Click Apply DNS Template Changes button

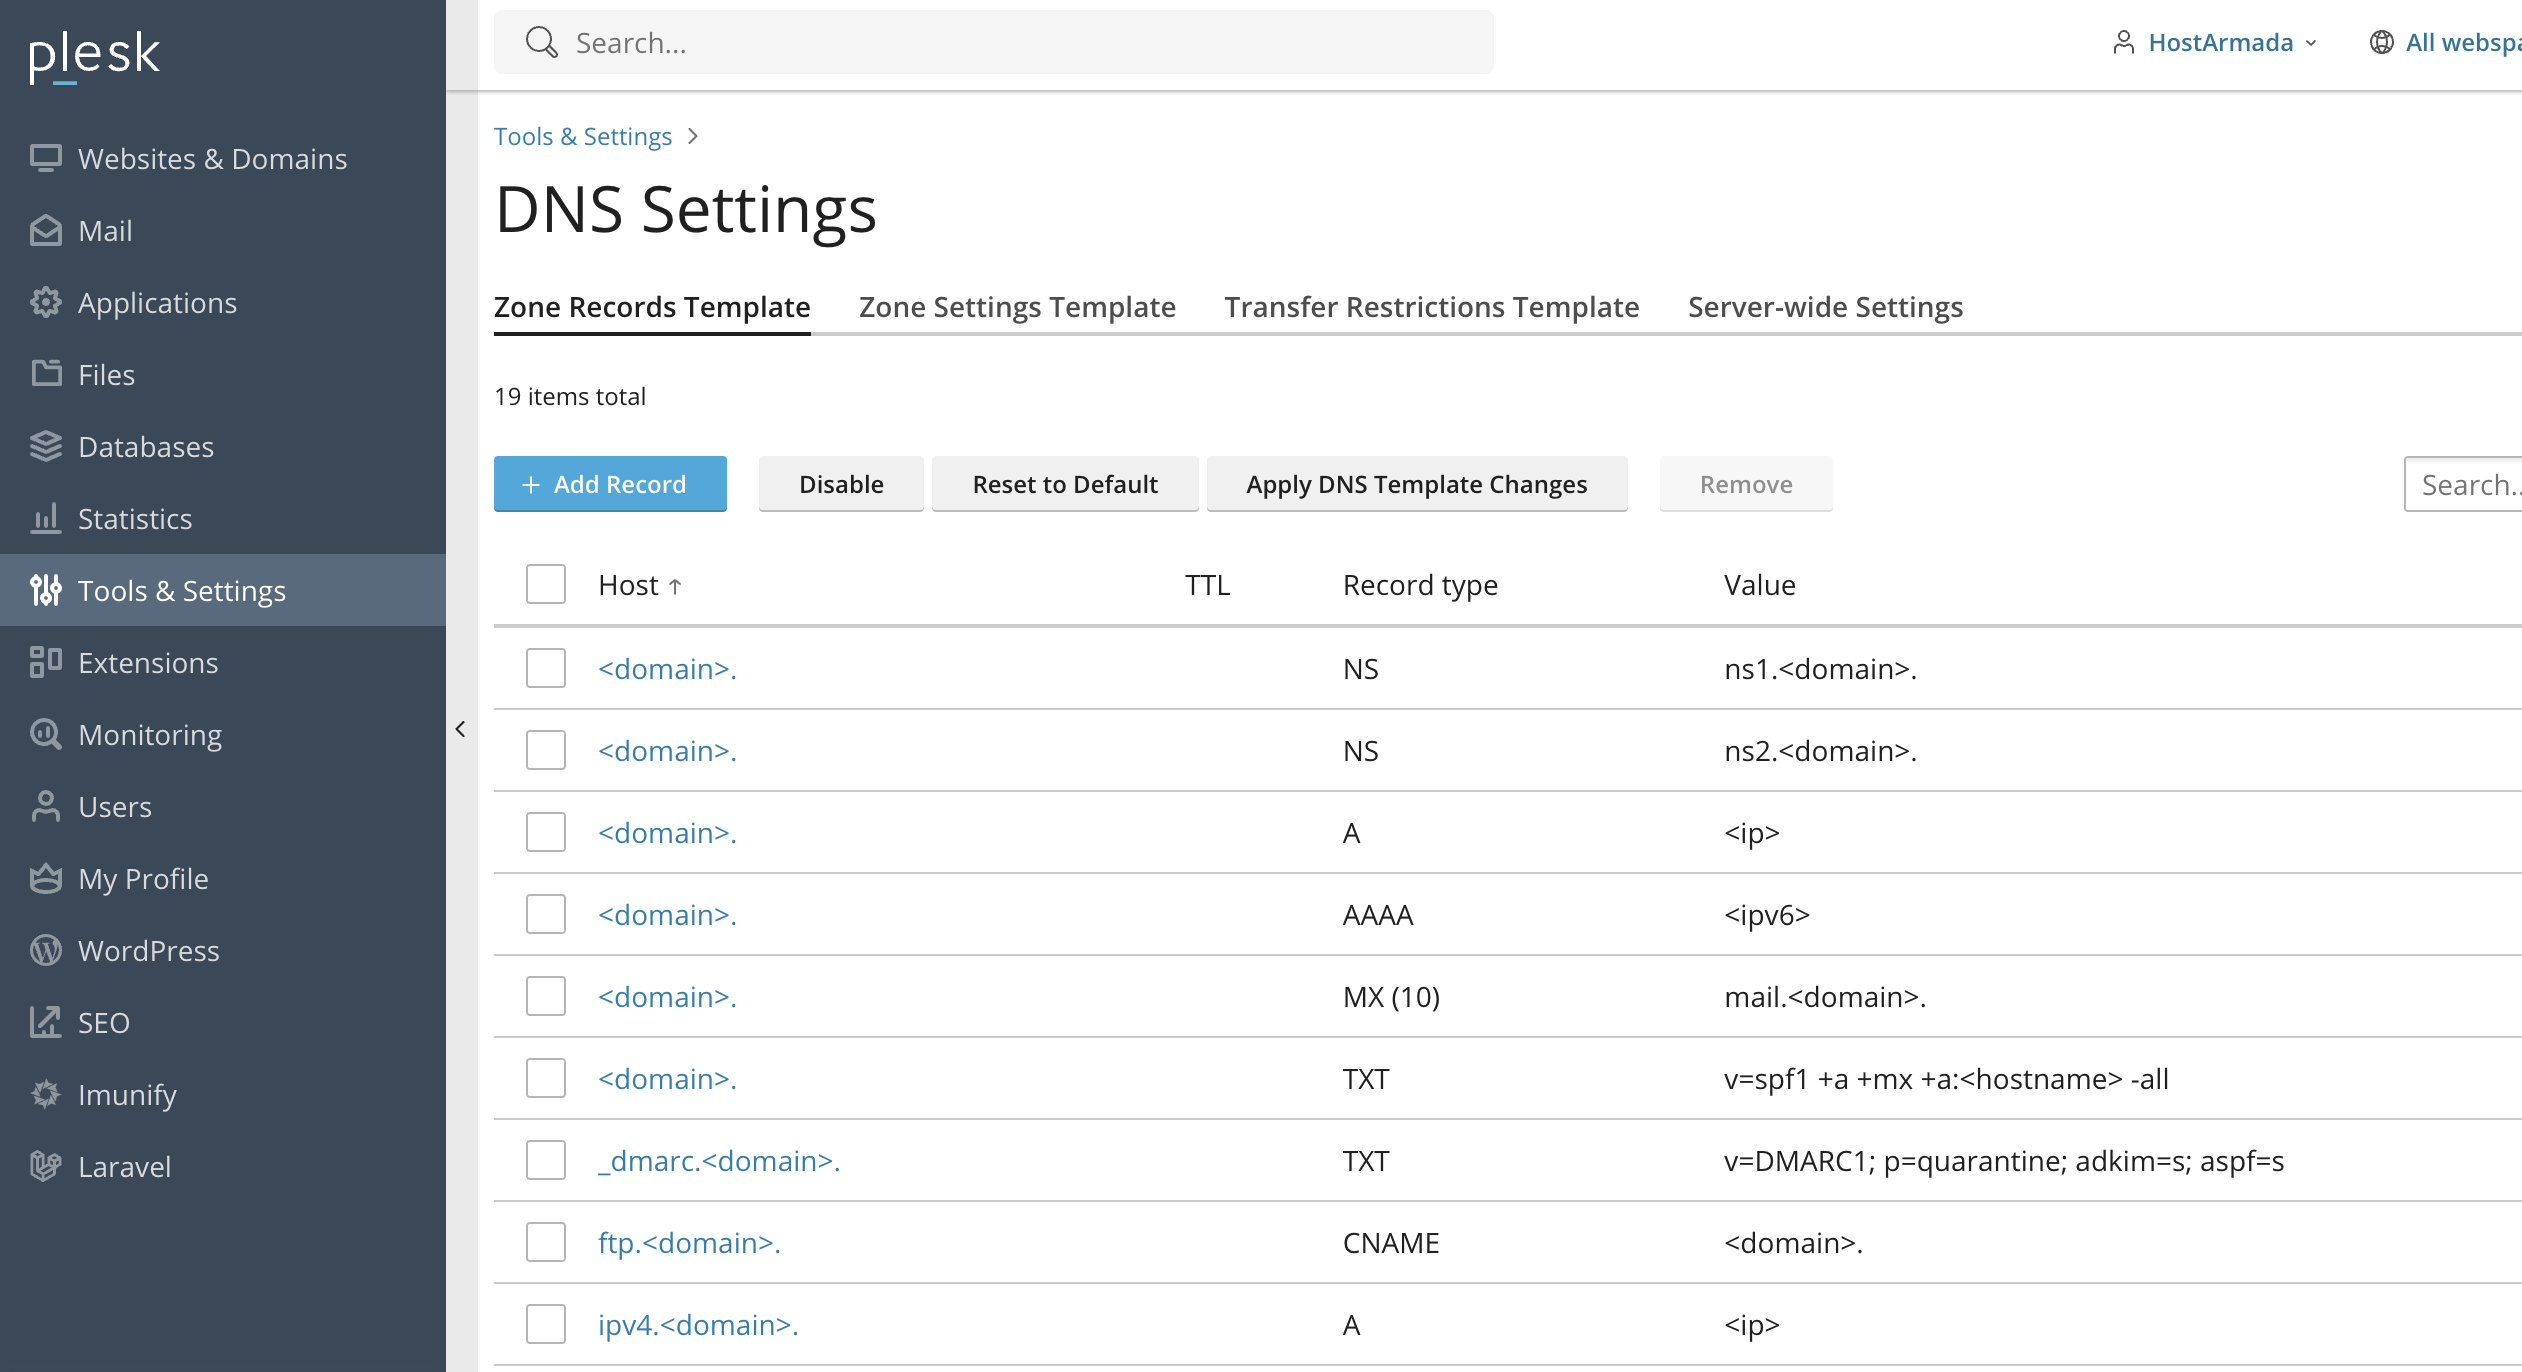click(x=1417, y=484)
